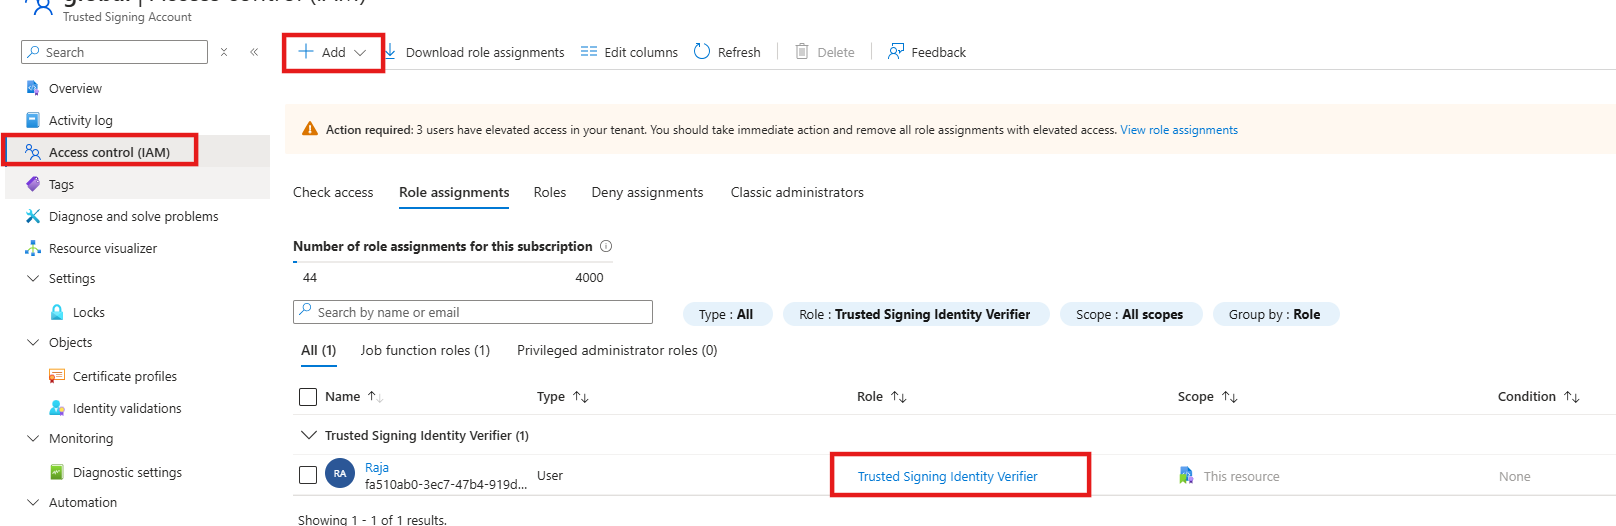Select the Job function roles (1) tab

pos(425,350)
